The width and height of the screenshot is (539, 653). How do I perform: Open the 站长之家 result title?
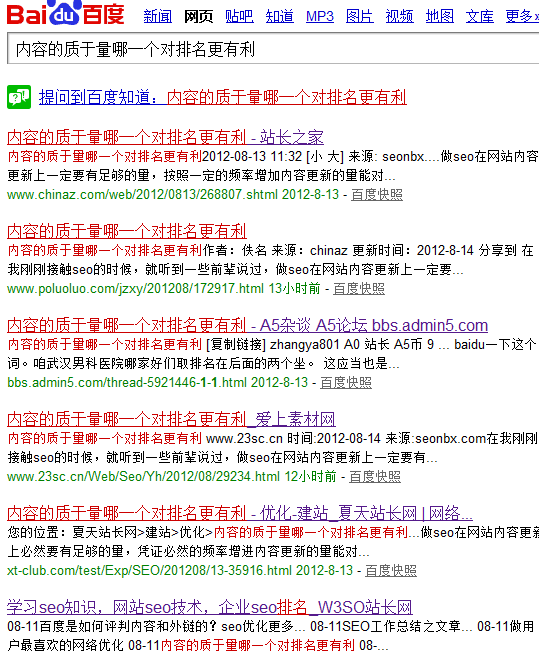pos(165,137)
